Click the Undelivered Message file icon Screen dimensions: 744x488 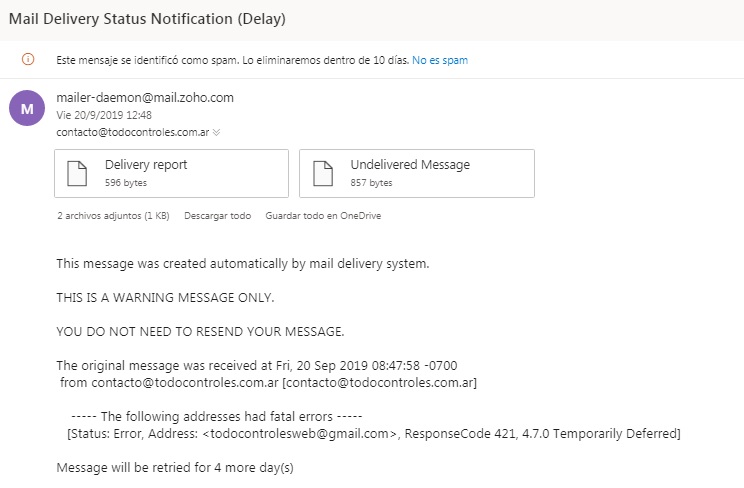click(x=323, y=173)
